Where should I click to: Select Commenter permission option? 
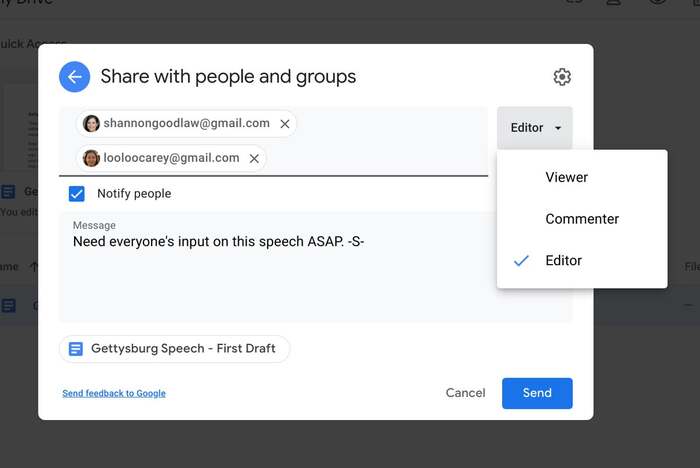pyautogui.click(x=581, y=219)
